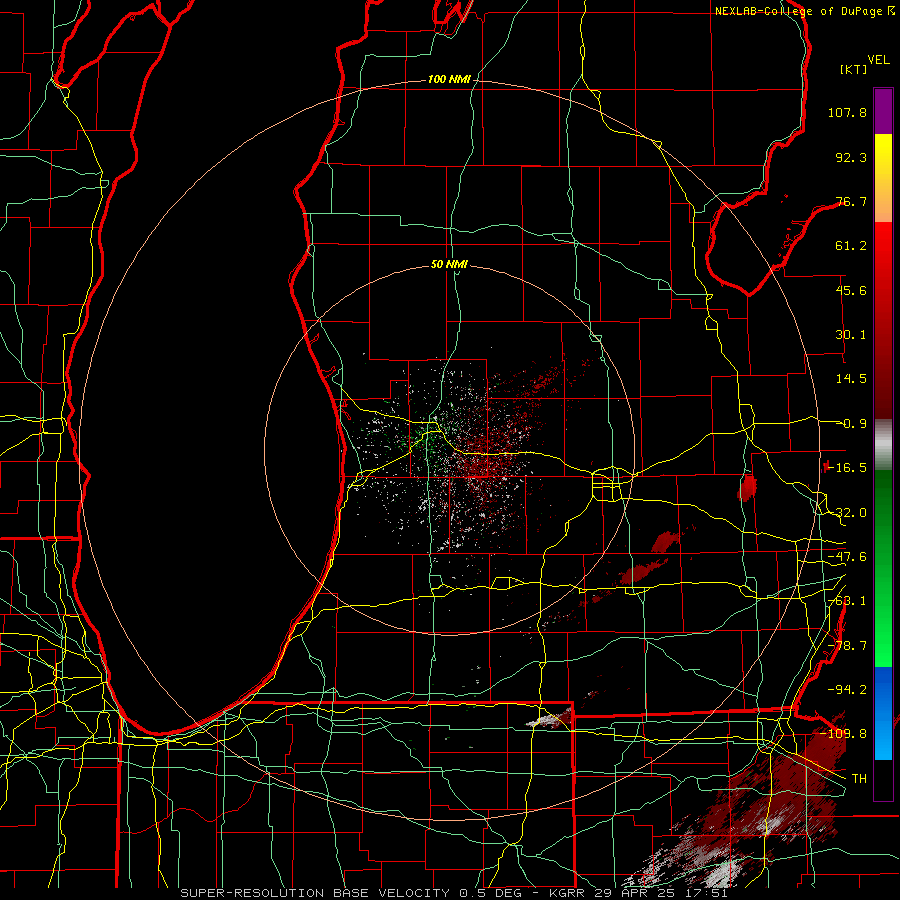Click the 100 NMI range ring label

(x=449, y=79)
